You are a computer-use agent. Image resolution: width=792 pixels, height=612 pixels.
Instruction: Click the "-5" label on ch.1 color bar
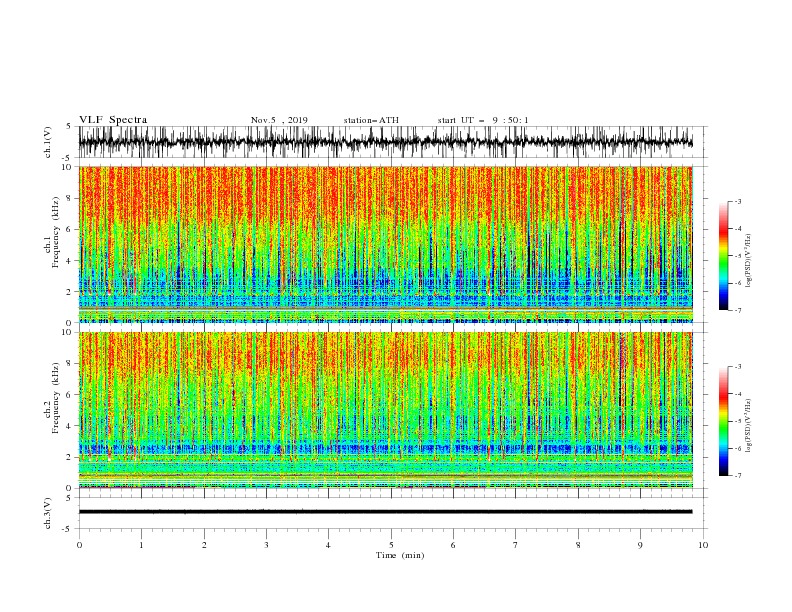click(738, 256)
